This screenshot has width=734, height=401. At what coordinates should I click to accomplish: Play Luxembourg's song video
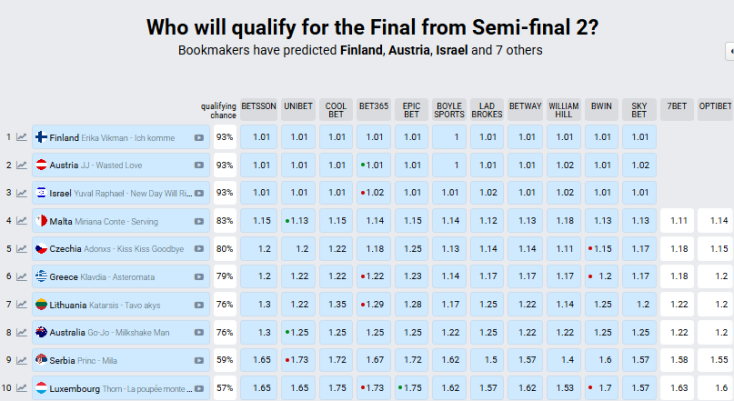[199, 386]
